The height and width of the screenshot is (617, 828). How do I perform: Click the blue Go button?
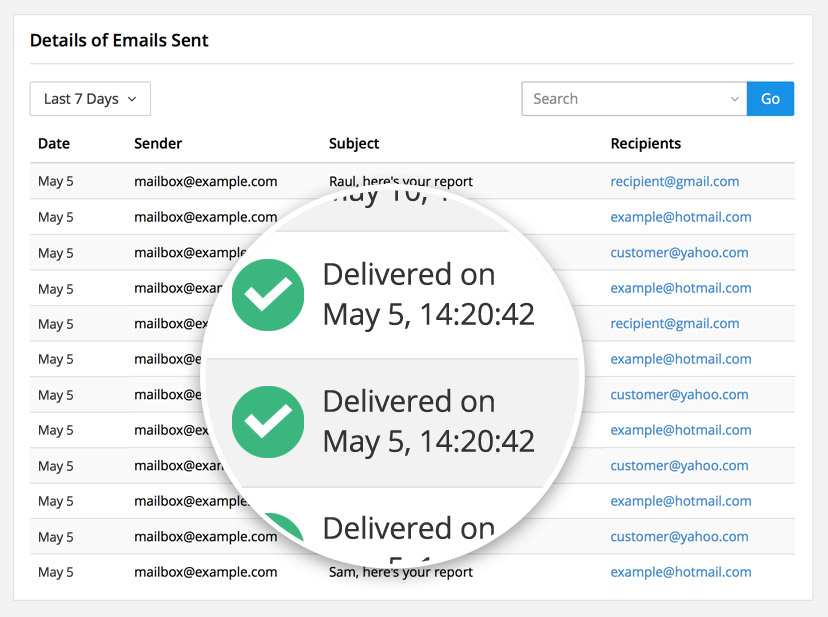click(x=770, y=99)
